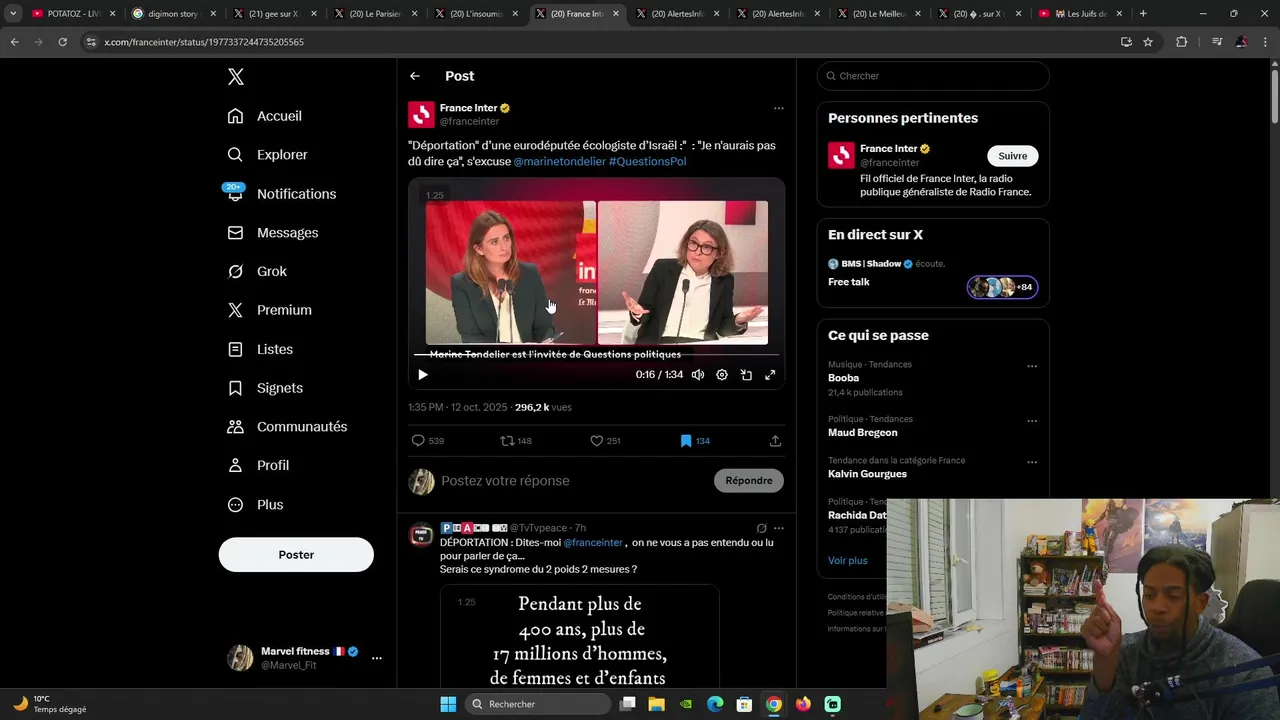Mute the video volume icon

(698, 375)
